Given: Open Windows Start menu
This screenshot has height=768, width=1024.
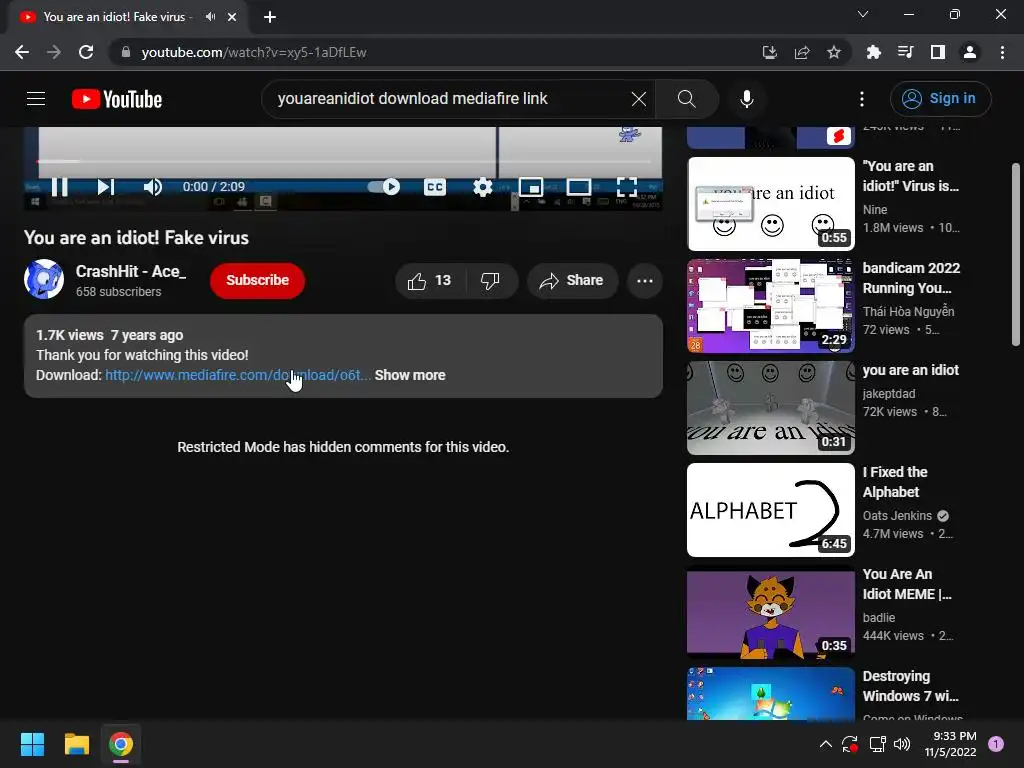Looking at the screenshot, I should click(32, 744).
